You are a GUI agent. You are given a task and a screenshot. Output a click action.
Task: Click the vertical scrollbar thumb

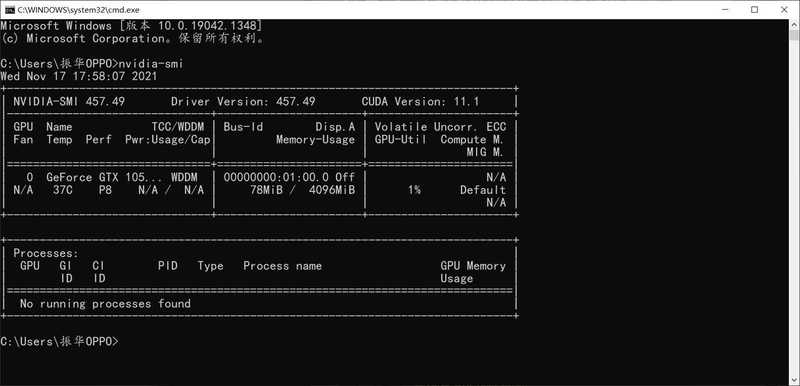pos(794,35)
